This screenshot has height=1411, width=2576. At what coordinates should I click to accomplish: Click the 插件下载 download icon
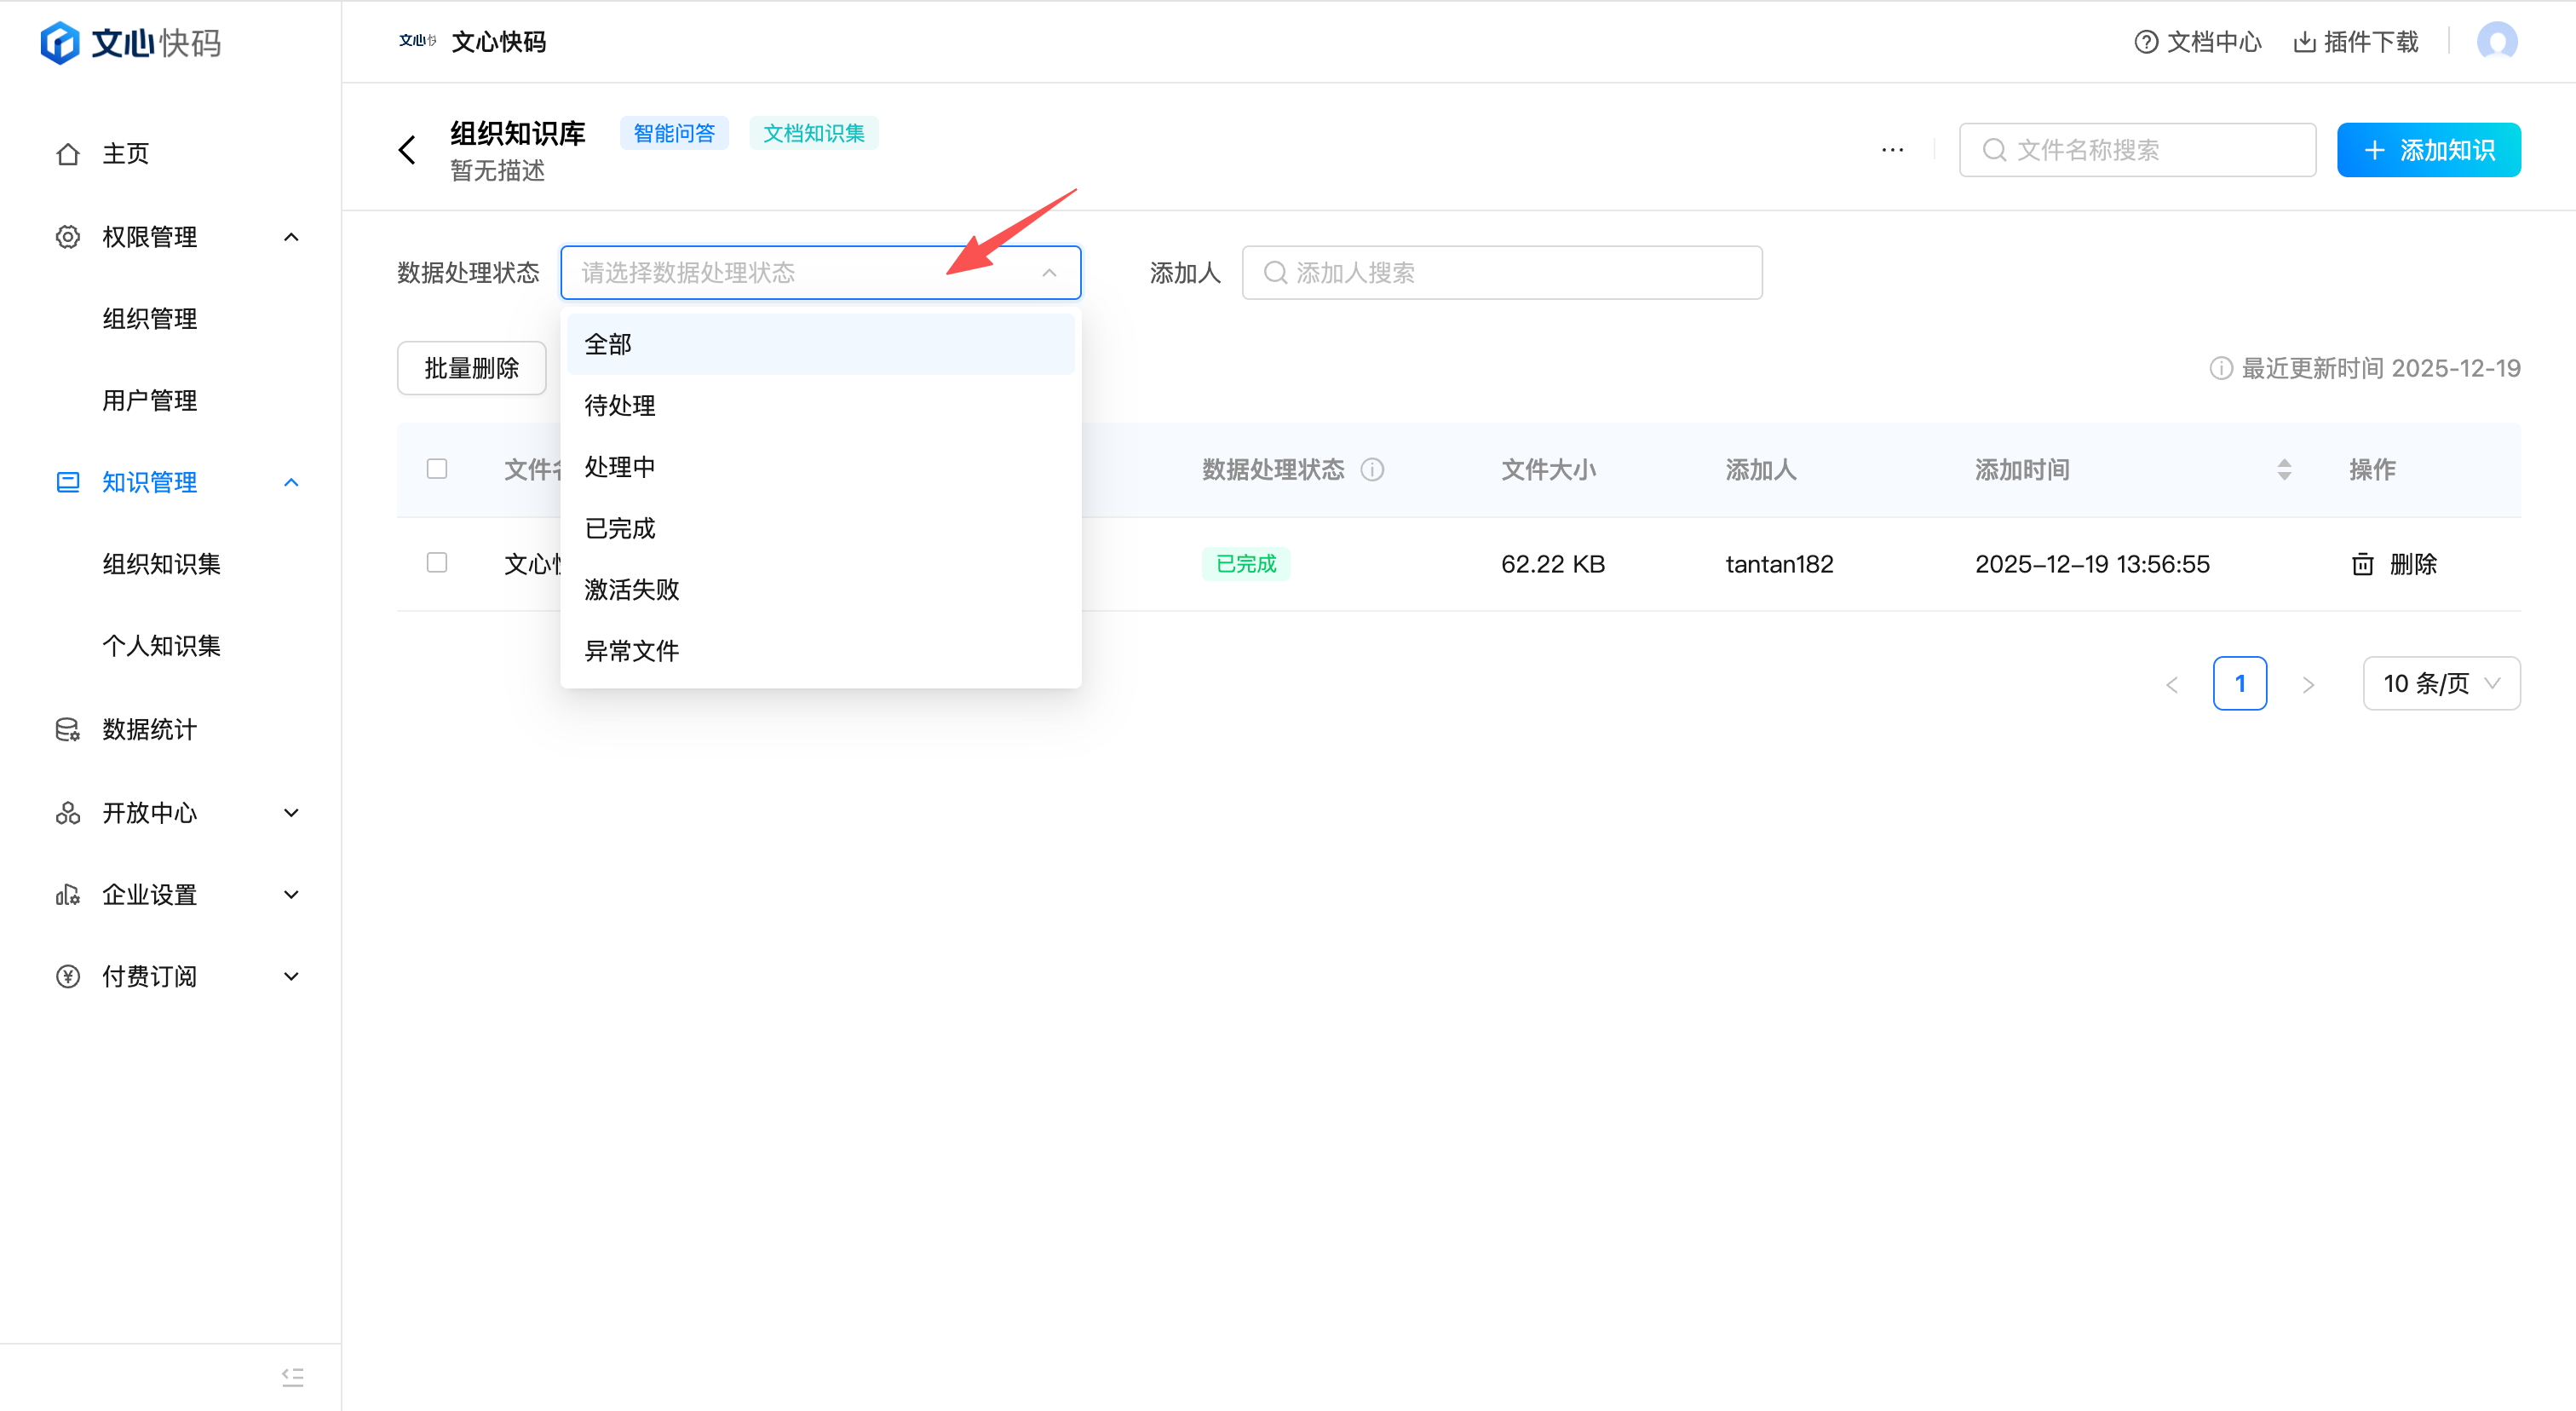click(x=2304, y=42)
